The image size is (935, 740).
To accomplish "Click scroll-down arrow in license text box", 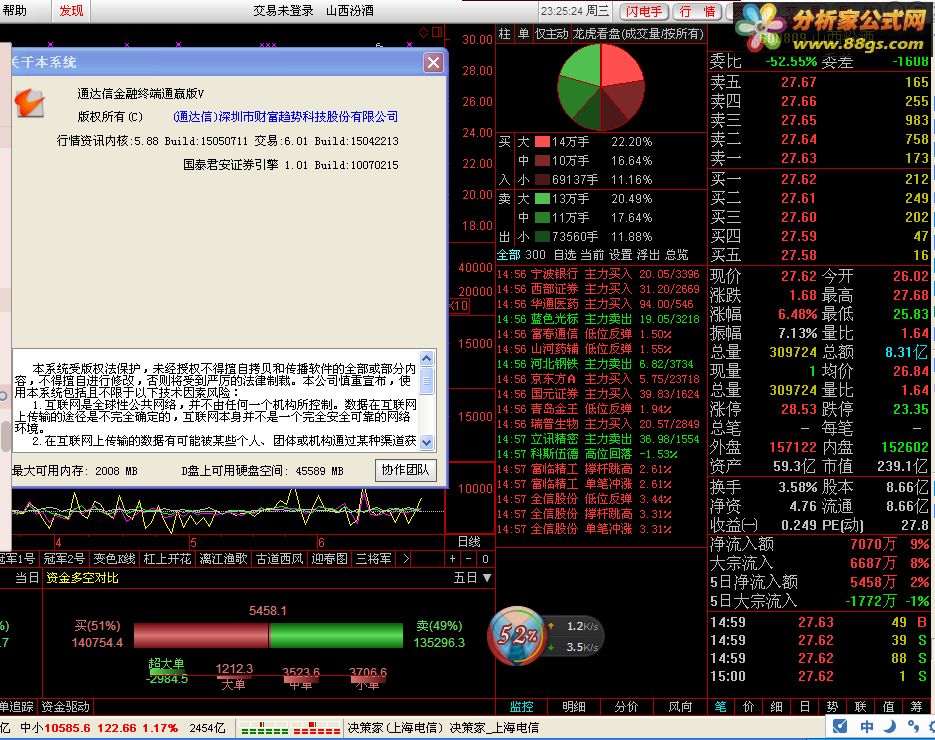I will pyautogui.click(x=426, y=442).
